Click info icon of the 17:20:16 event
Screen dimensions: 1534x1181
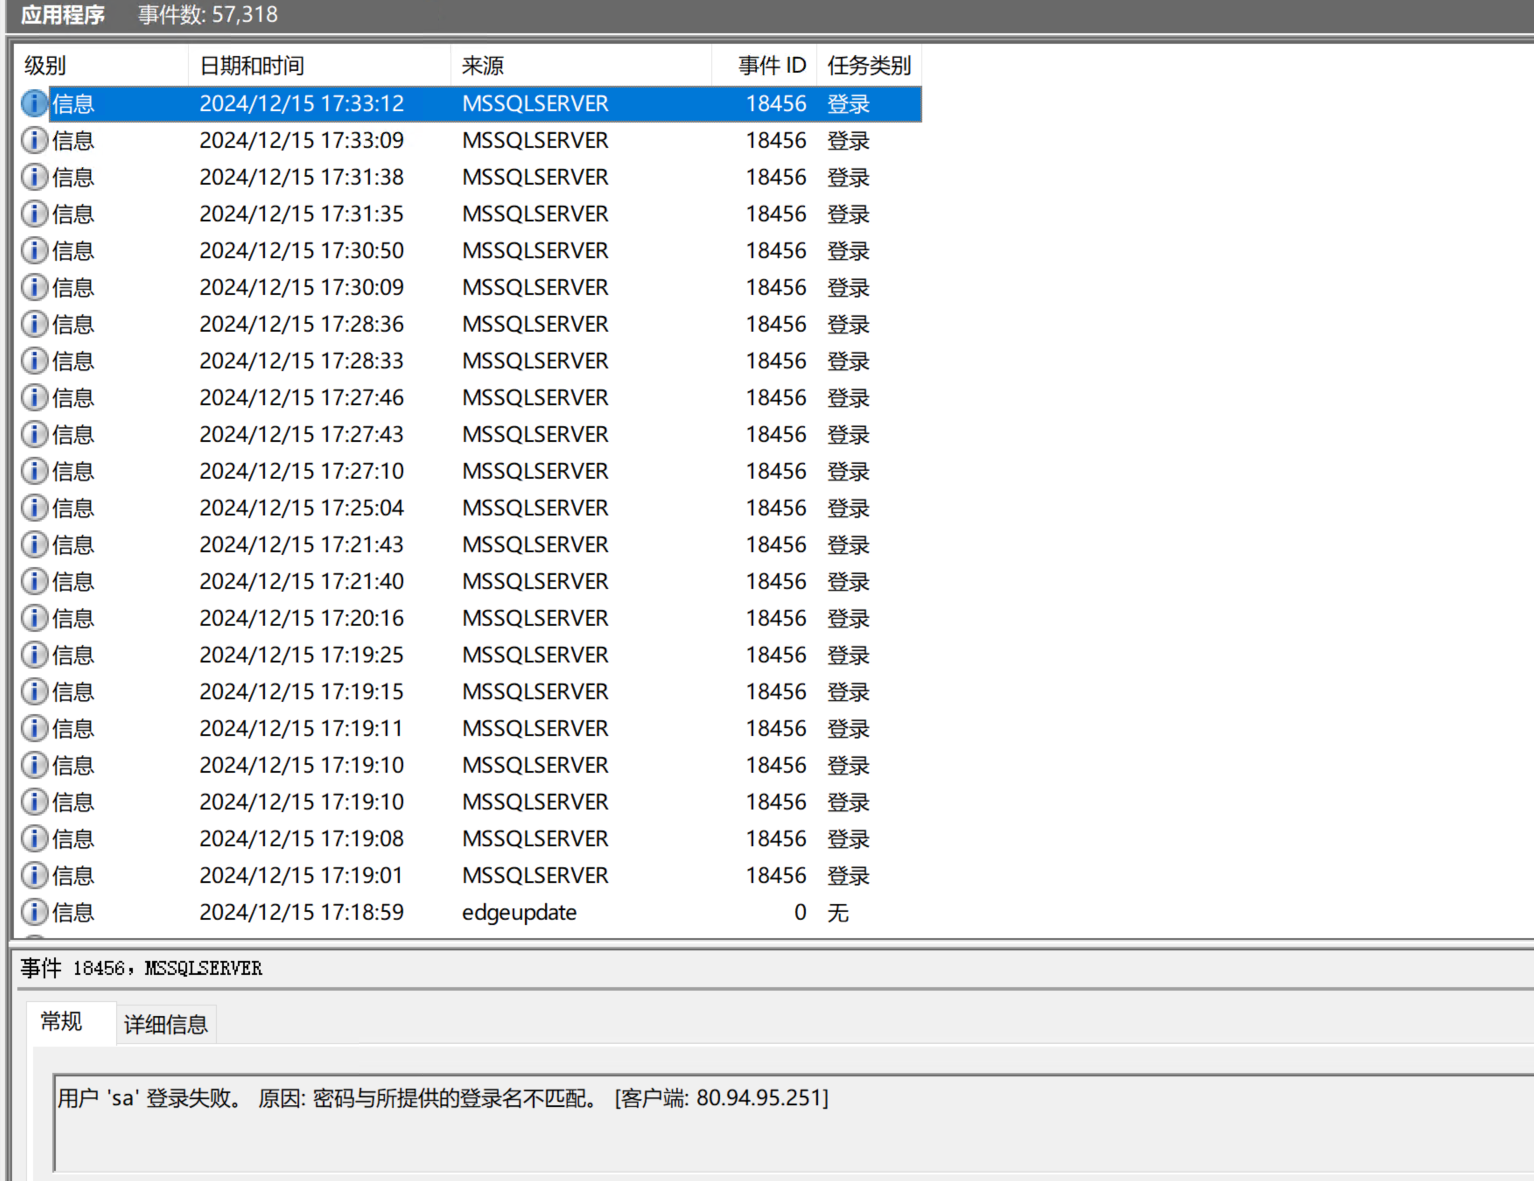pos(34,618)
